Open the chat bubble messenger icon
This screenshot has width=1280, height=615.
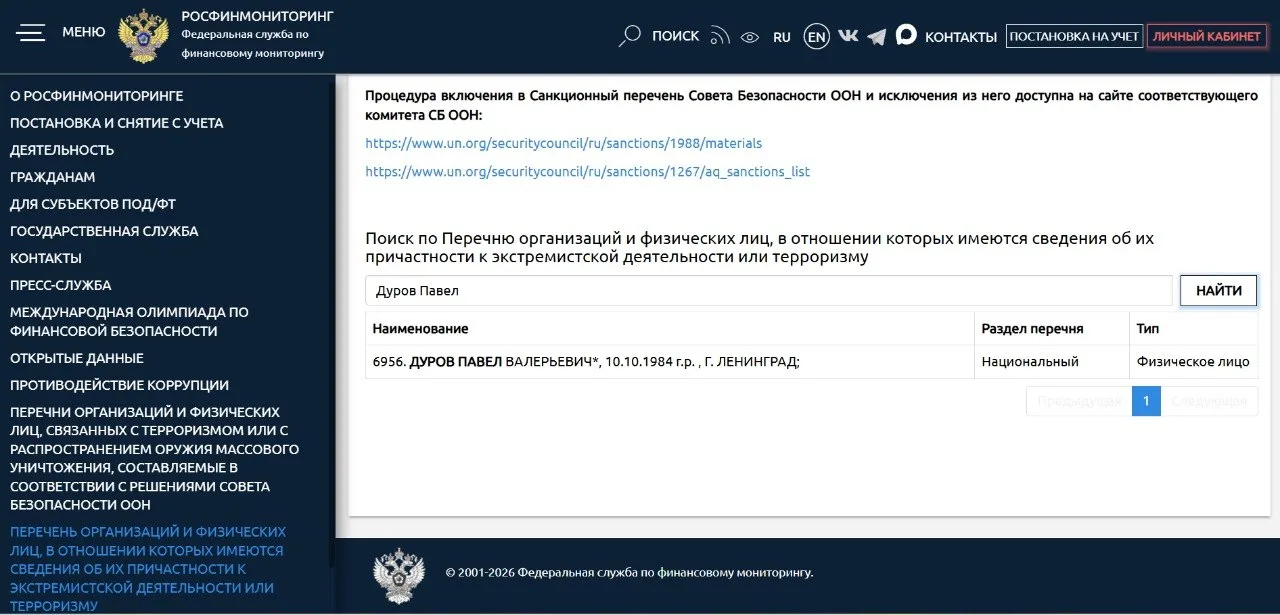pyautogui.click(x=906, y=35)
